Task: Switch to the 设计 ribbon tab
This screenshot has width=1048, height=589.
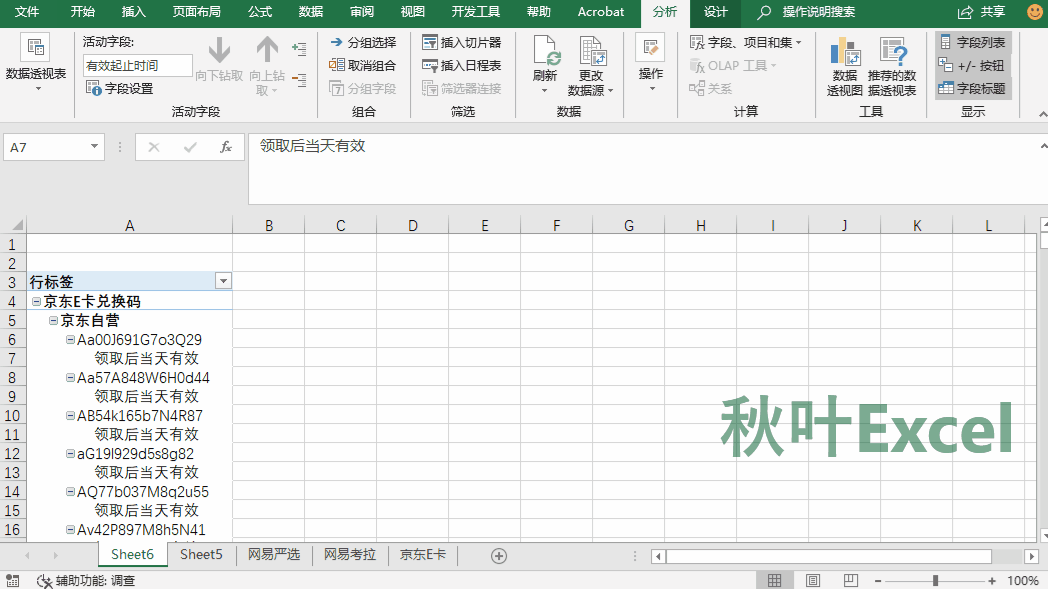Action: coord(716,12)
